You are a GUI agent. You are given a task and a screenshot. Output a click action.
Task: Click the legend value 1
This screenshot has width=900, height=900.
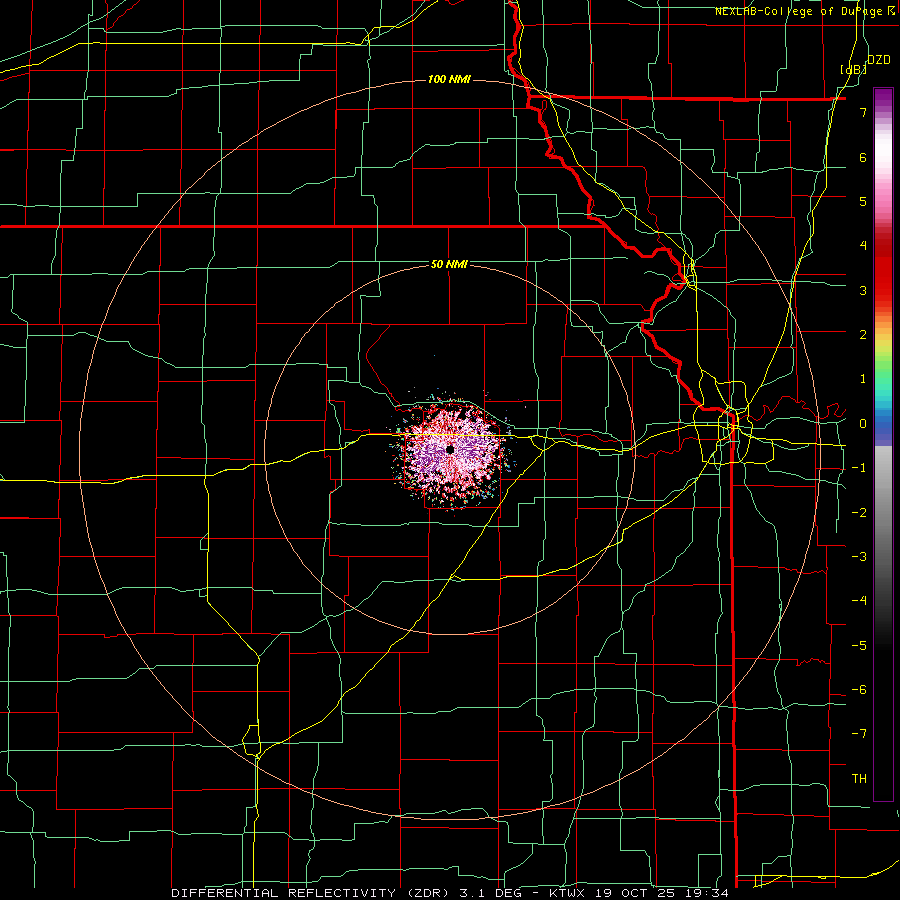pos(863,378)
